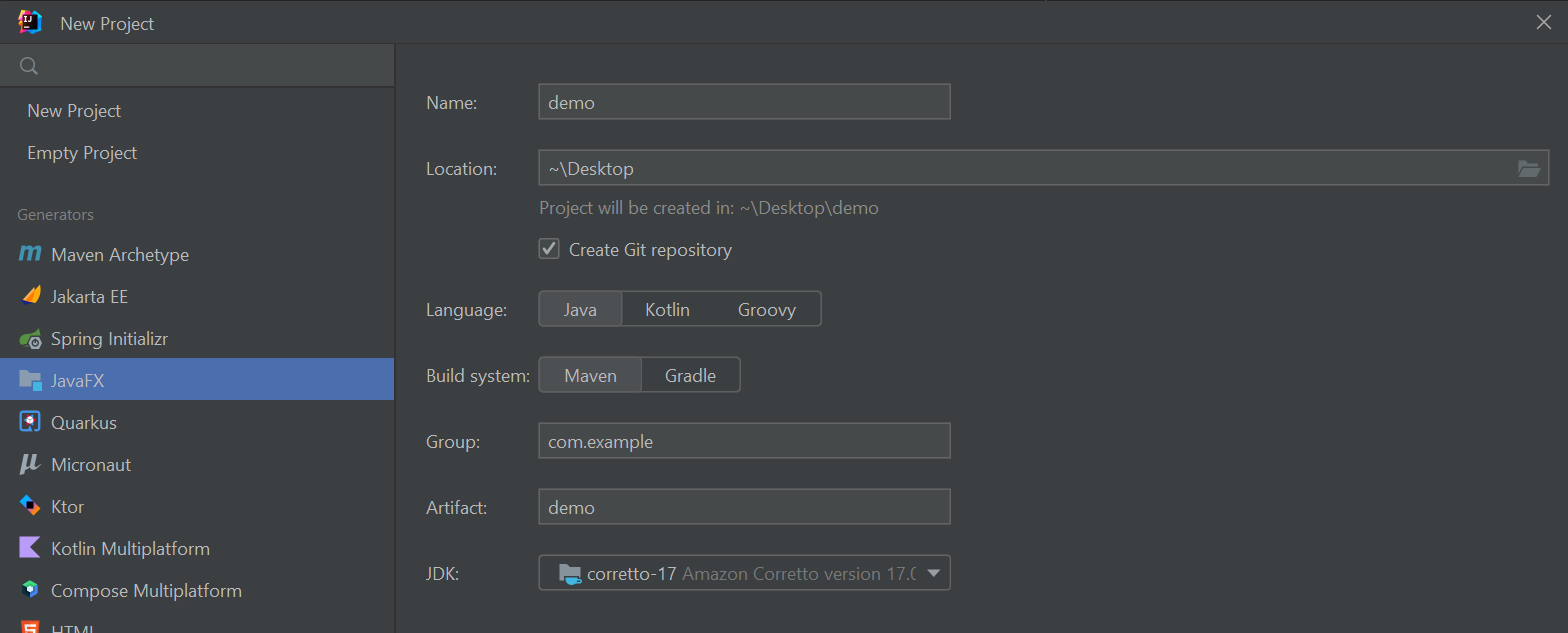Choose Gradle build system
The width and height of the screenshot is (1568, 633).
(691, 375)
